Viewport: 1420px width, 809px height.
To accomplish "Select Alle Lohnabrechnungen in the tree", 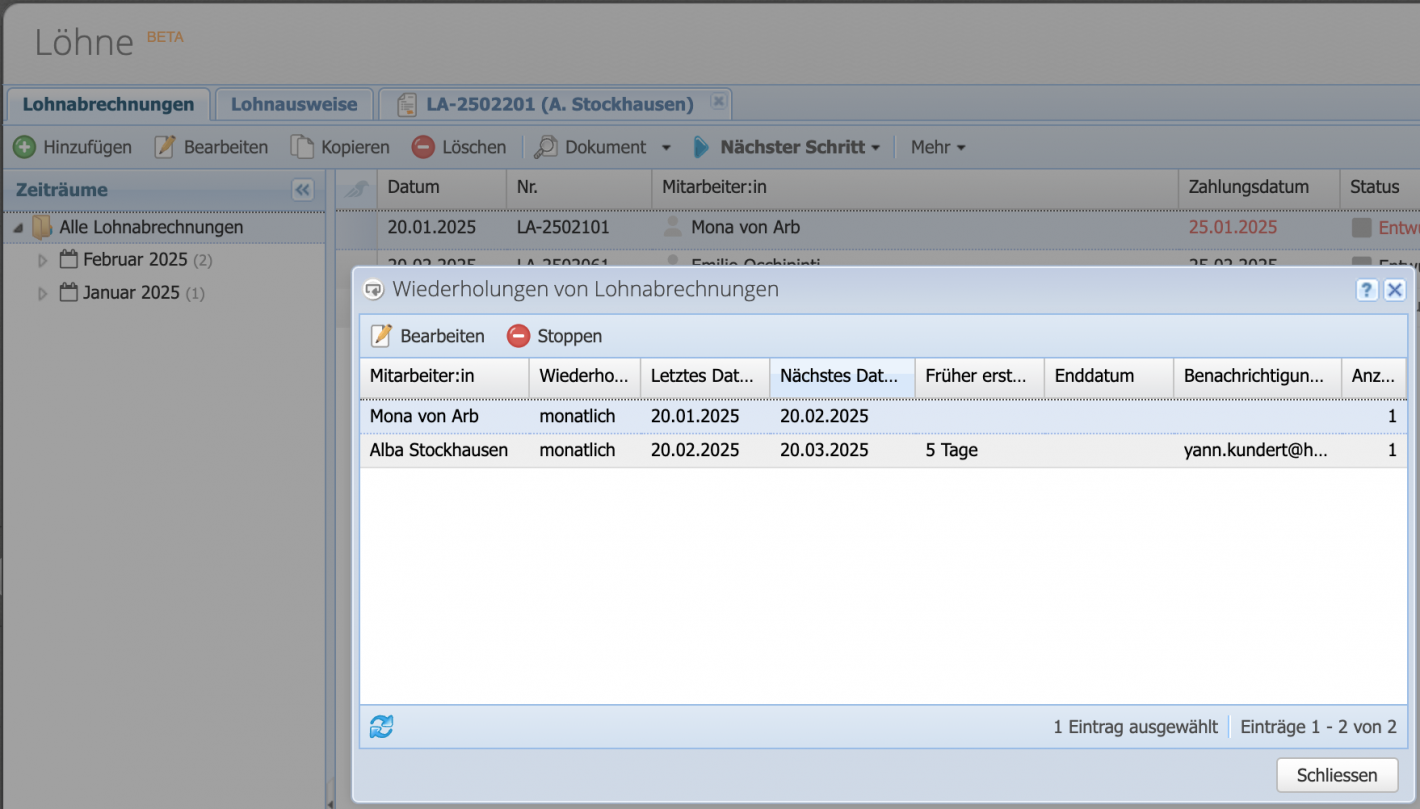I will tap(151, 228).
